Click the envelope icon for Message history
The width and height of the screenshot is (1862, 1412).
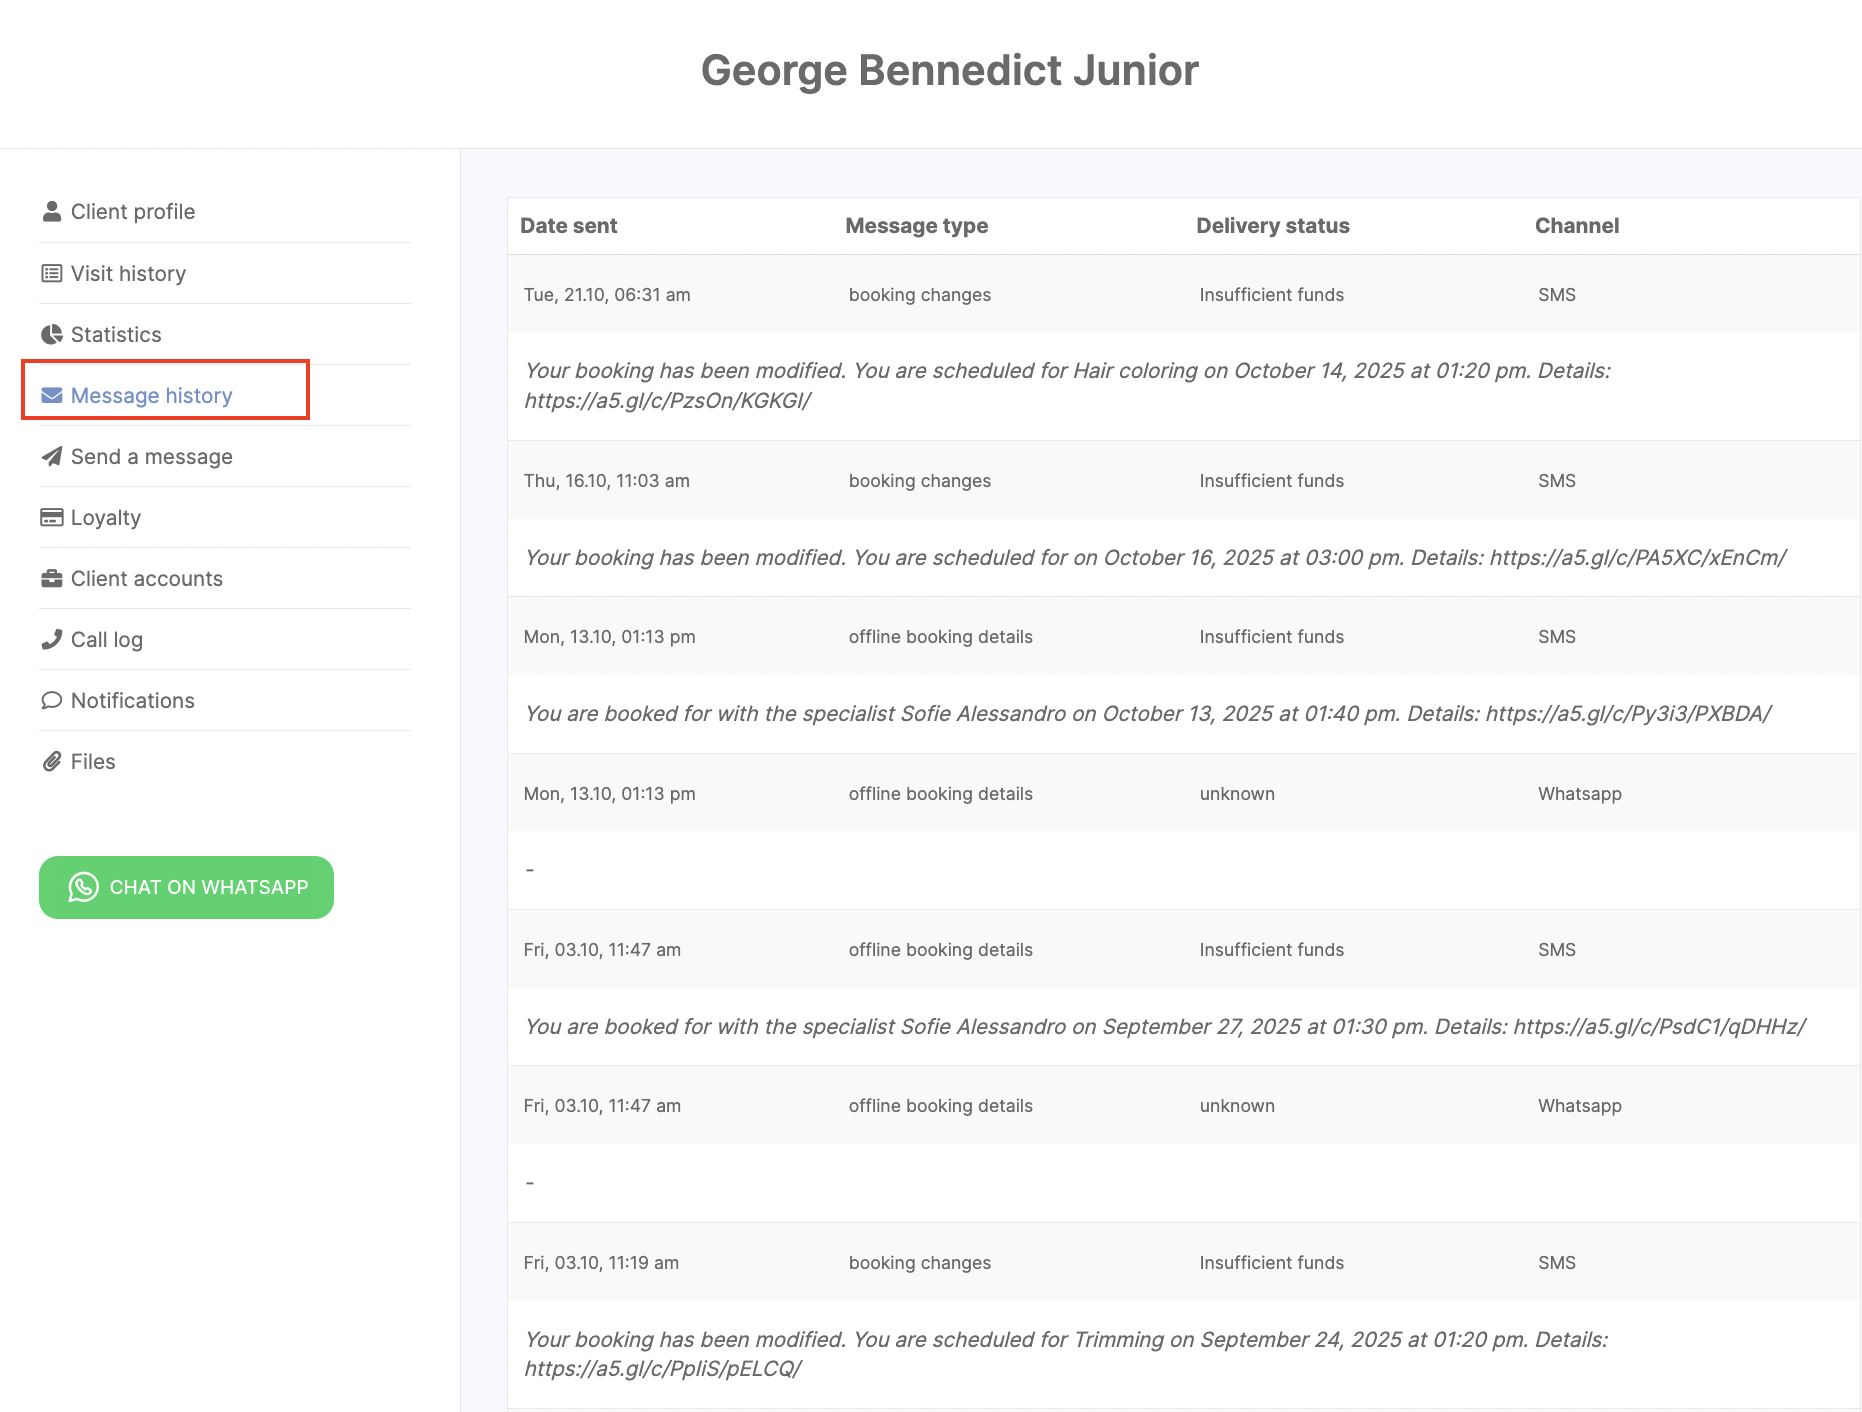coord(52,396)
